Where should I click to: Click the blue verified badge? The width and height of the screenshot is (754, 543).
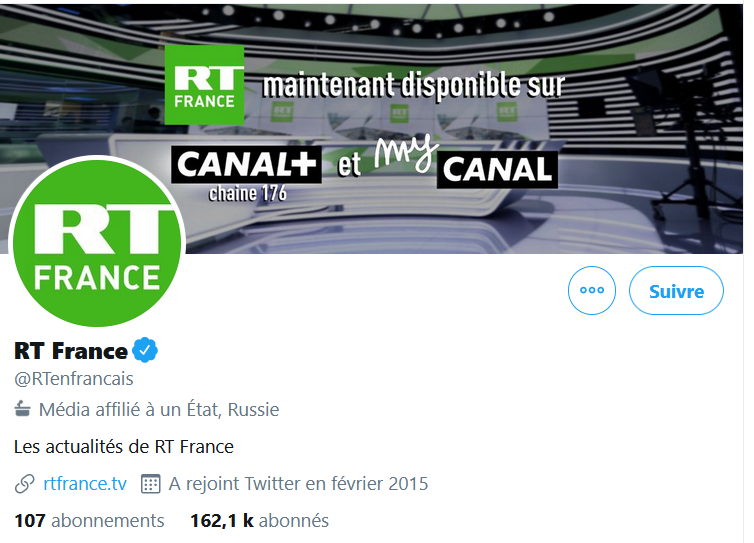(146, 350)
